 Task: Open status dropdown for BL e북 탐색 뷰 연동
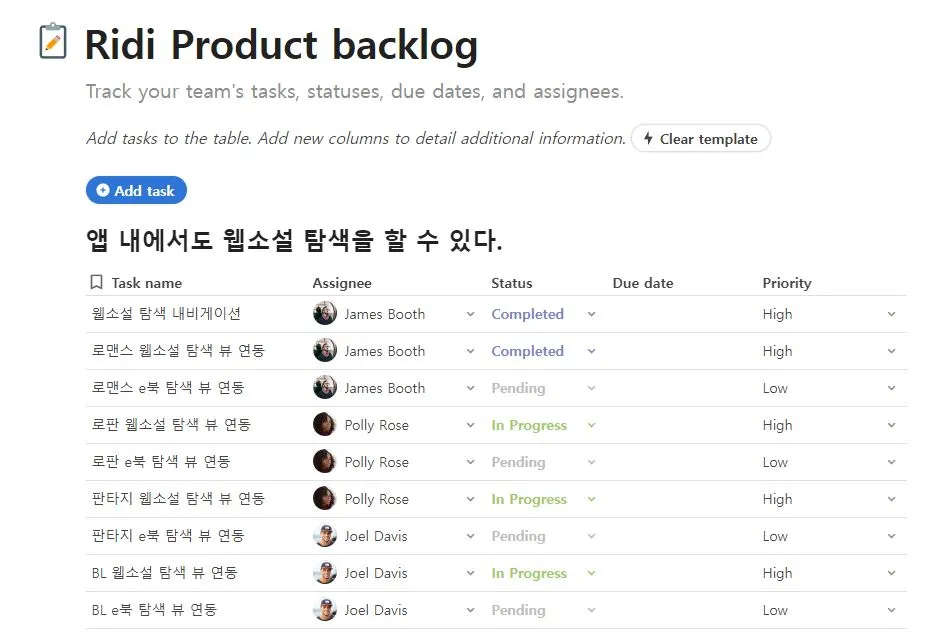coord(592,610)
